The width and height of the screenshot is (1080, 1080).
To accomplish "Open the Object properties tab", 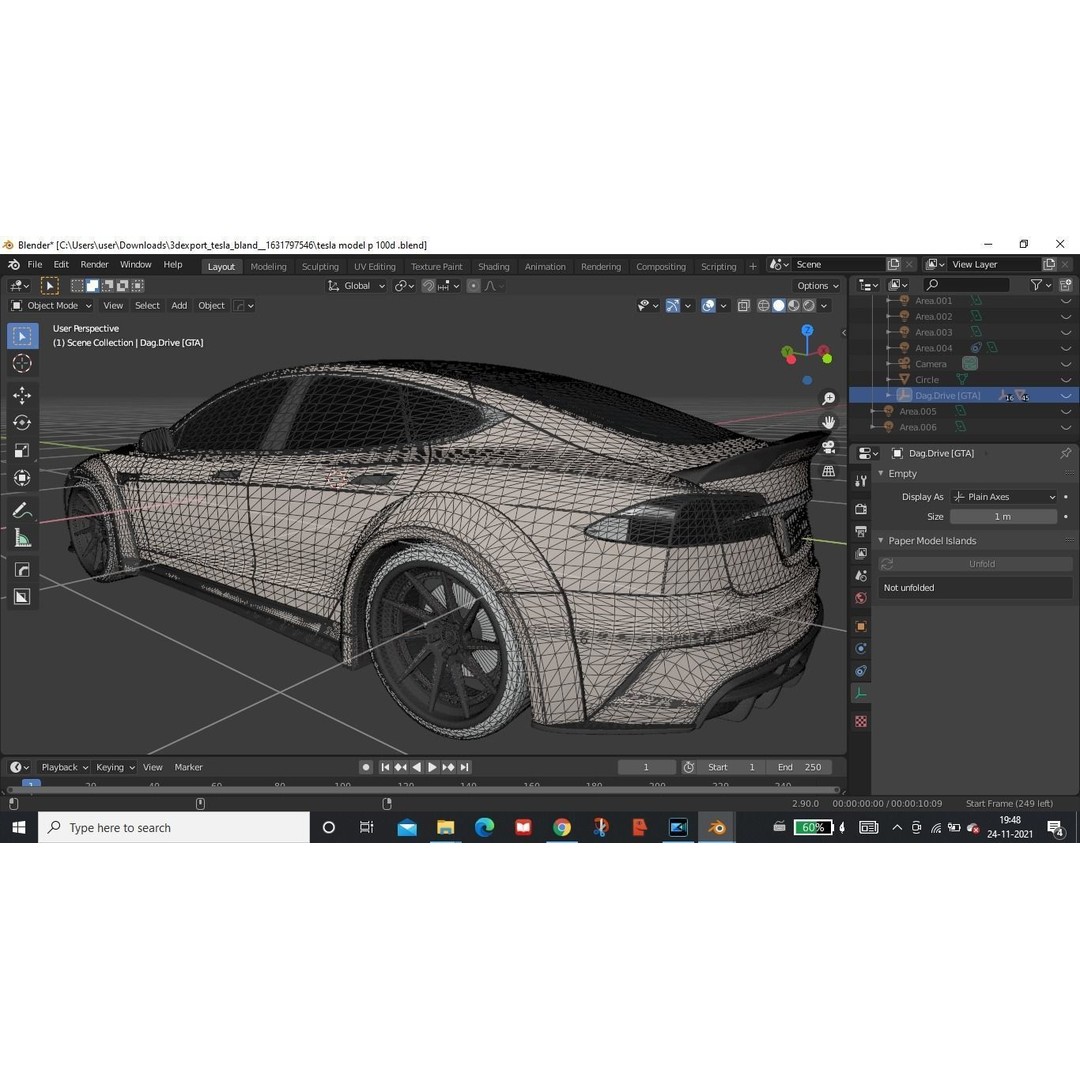I will point(861,626).
